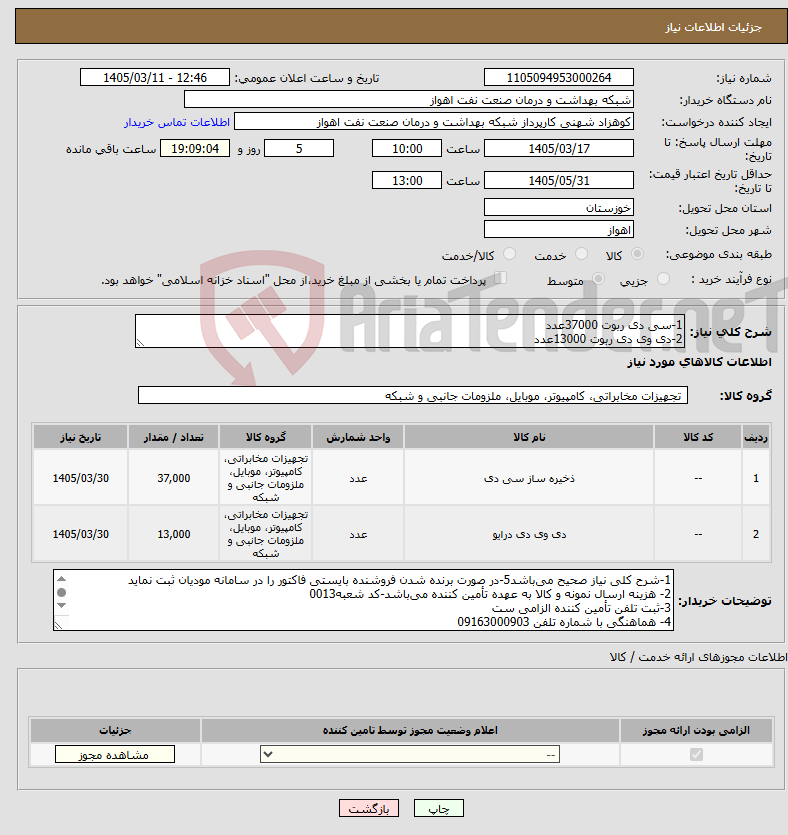Screen dimensions: 788x835
Task: Select the کالا/خدمت radio button
Action: (510, 254)
